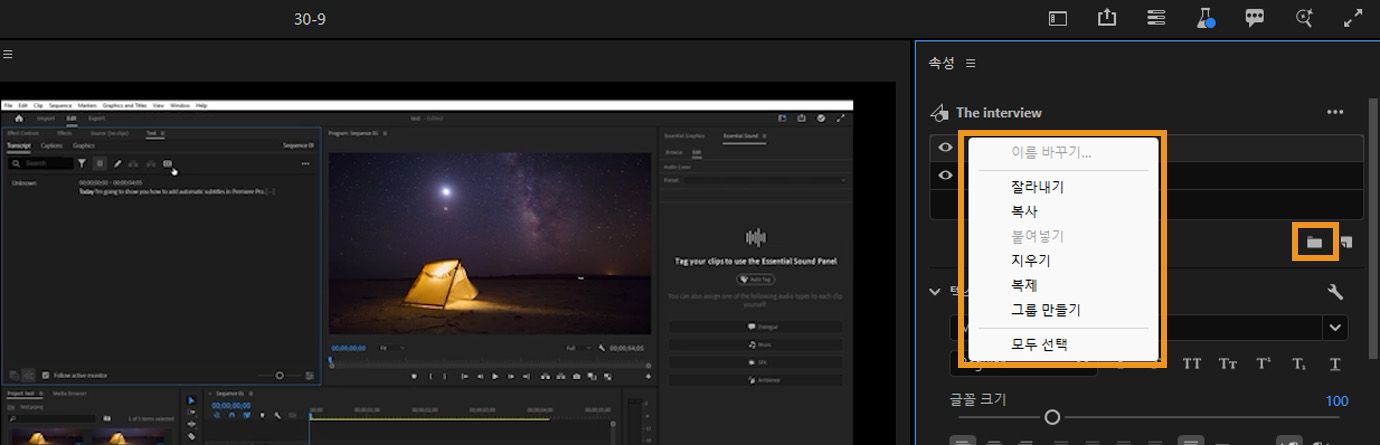Open the workspaces icon in top bar
The height and width of the screenshot is (445, 1380).
(1156, 18)
